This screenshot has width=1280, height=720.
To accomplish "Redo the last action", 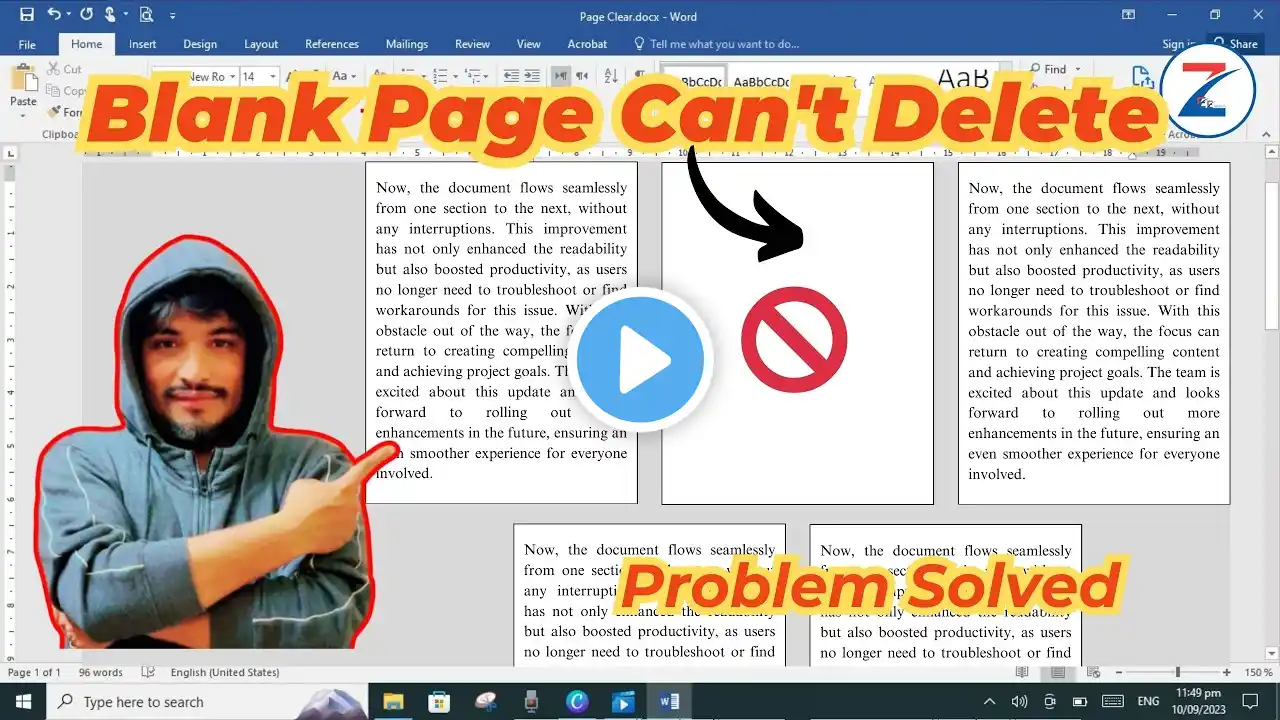I will [86, 15].
